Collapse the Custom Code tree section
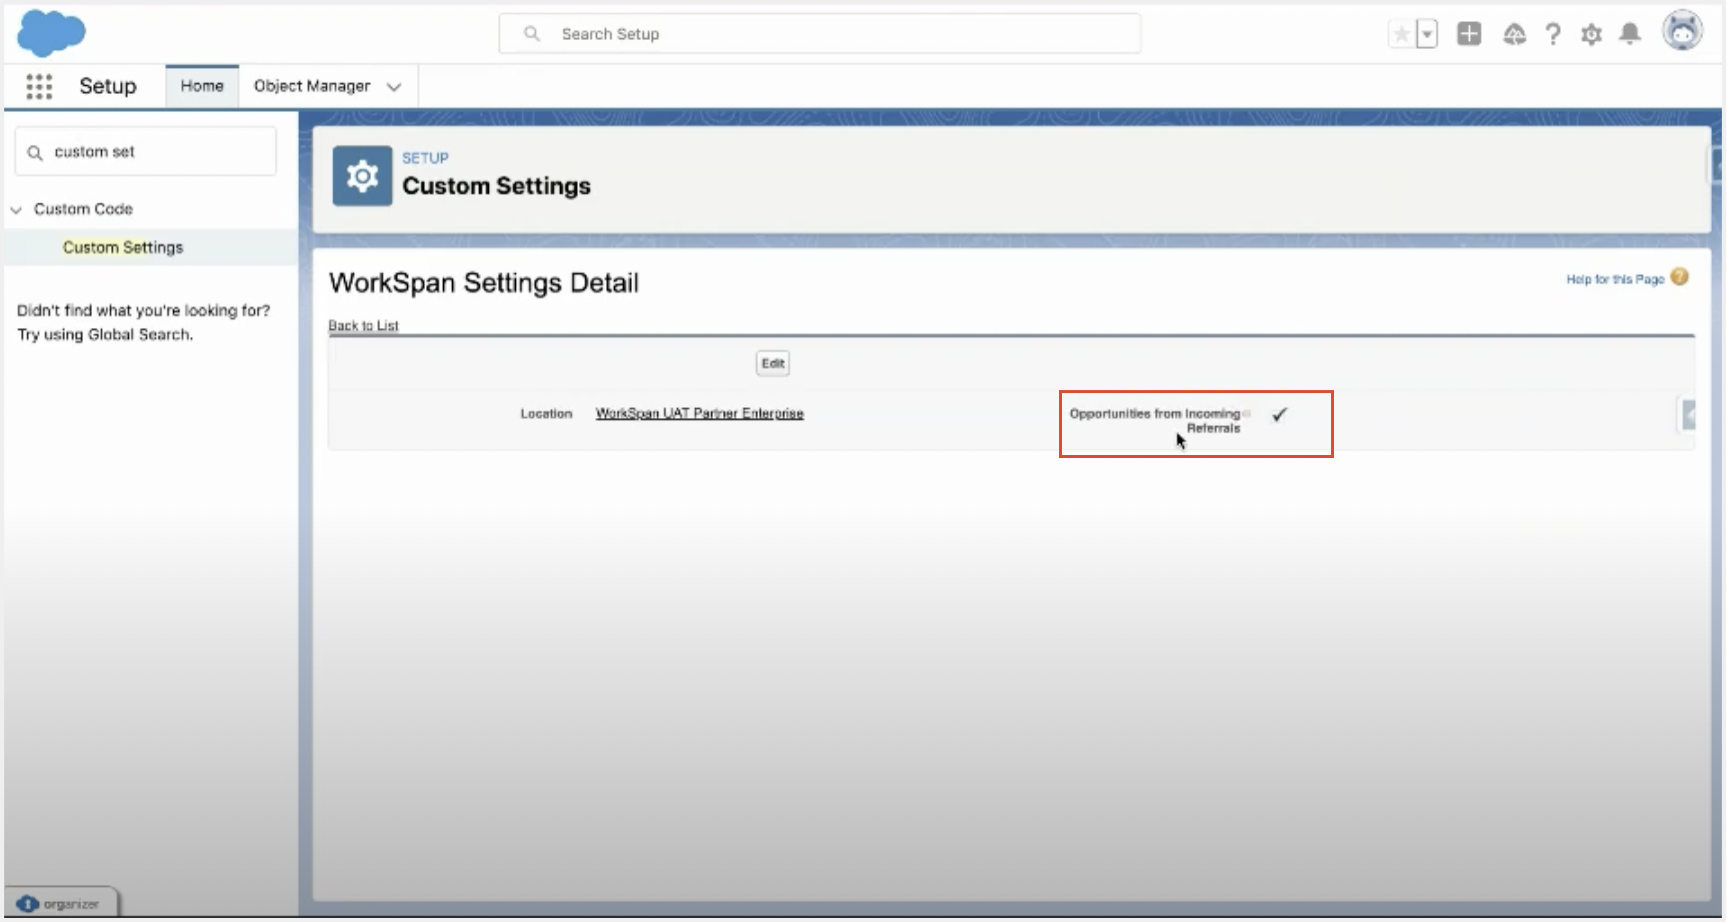Viewport: 1727px width, 922px height. 16,210
